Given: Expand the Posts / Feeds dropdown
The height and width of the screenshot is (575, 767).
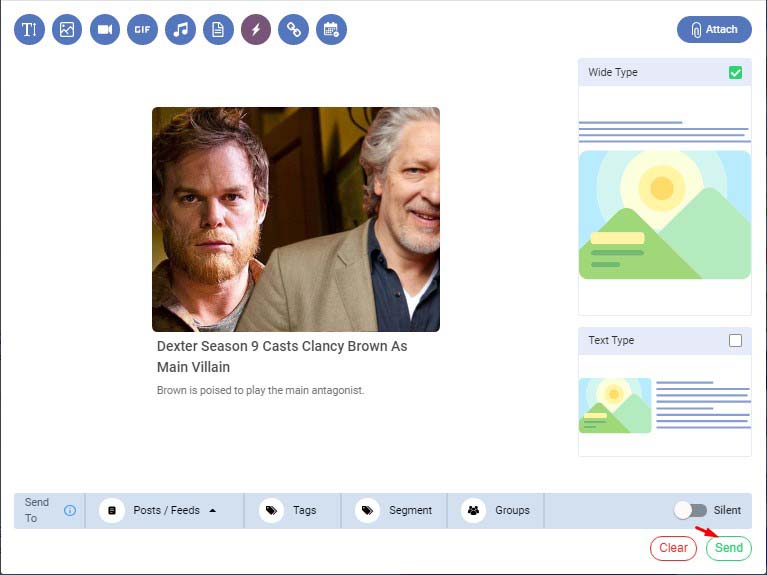Looking at the screenshot, I should [164, 510].
